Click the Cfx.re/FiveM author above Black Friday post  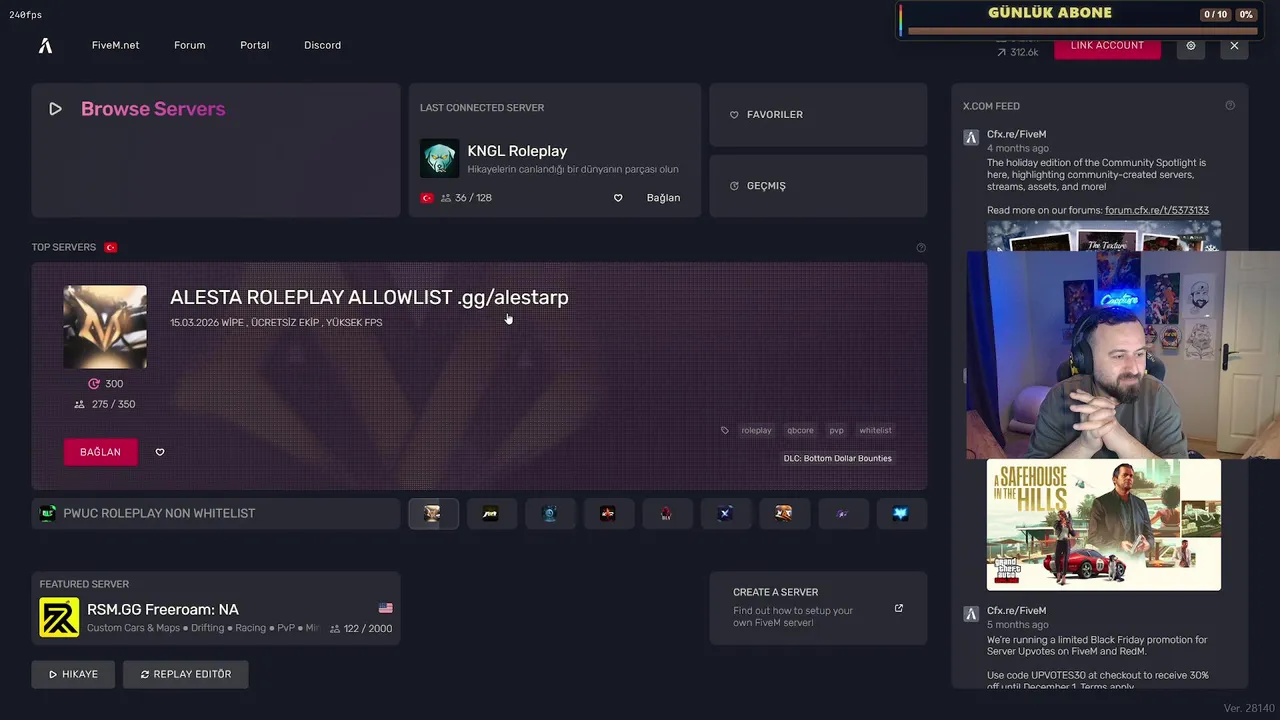click(x=1017, y=611)
